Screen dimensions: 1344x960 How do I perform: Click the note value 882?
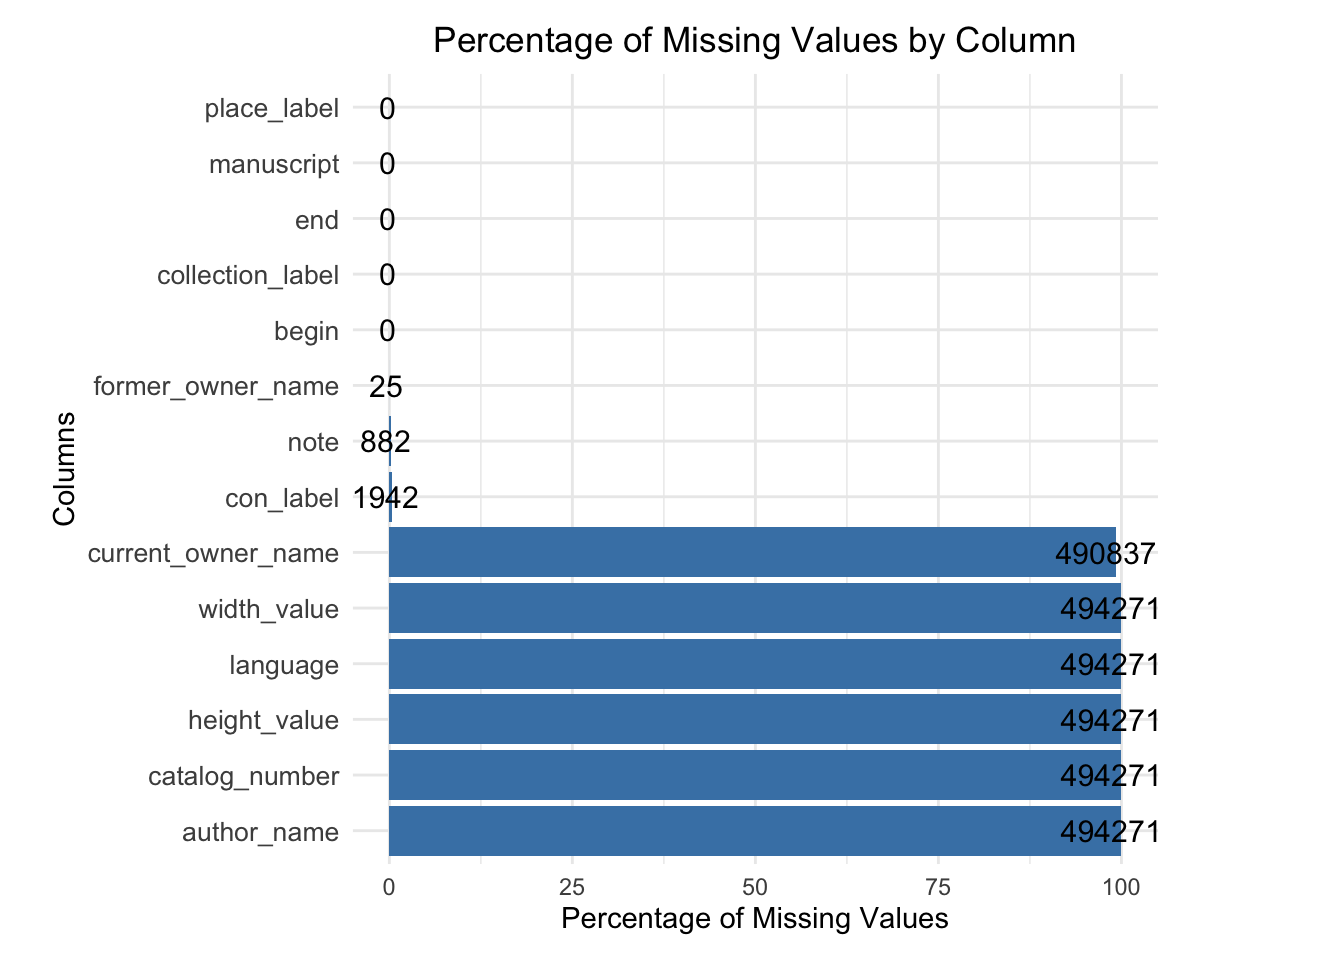(x=385, y=442)
